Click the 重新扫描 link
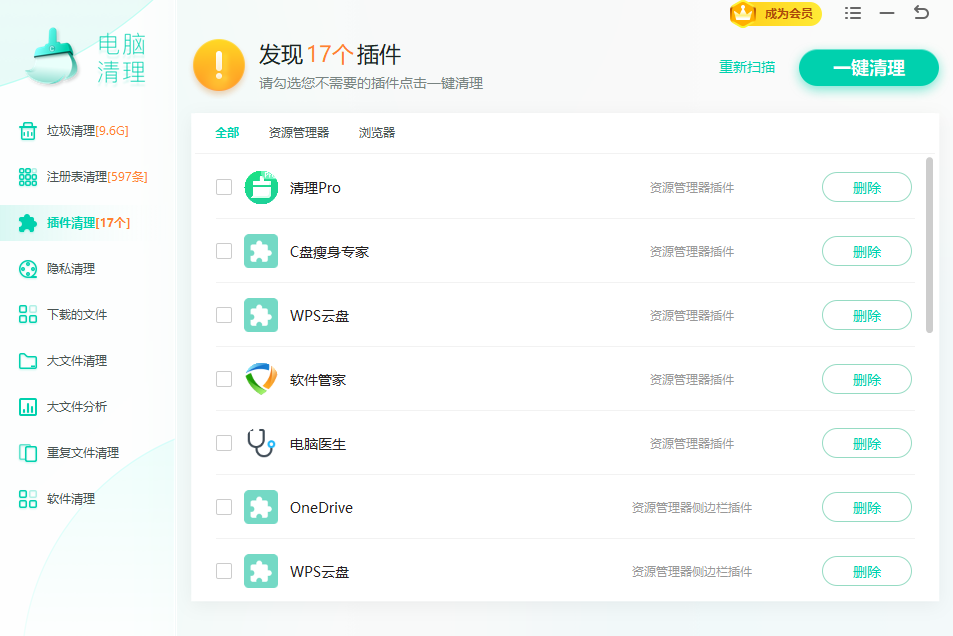 (x=747, y=68)
